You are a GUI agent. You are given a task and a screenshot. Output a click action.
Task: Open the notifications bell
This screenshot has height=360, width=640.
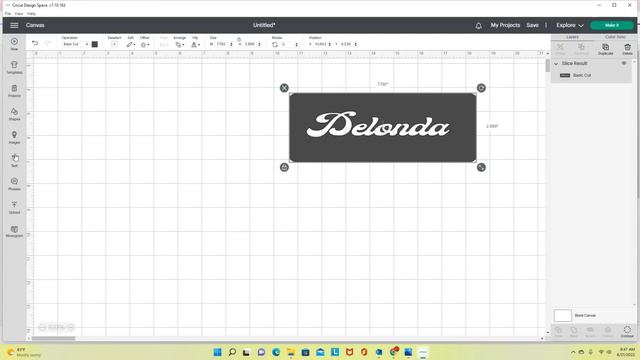click(478, 25)
